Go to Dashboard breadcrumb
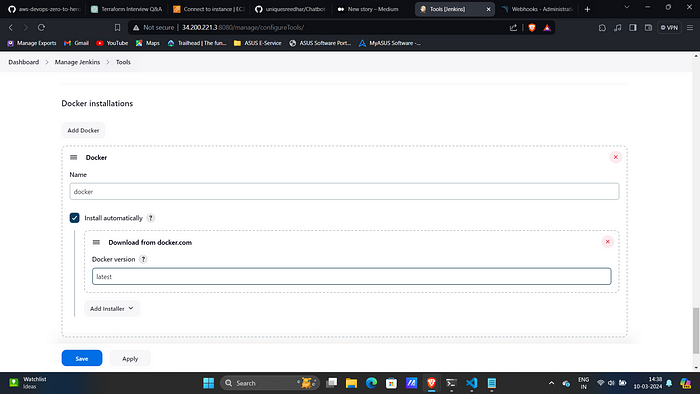Screen dimensions: 700x394 [x=24, y=62]
